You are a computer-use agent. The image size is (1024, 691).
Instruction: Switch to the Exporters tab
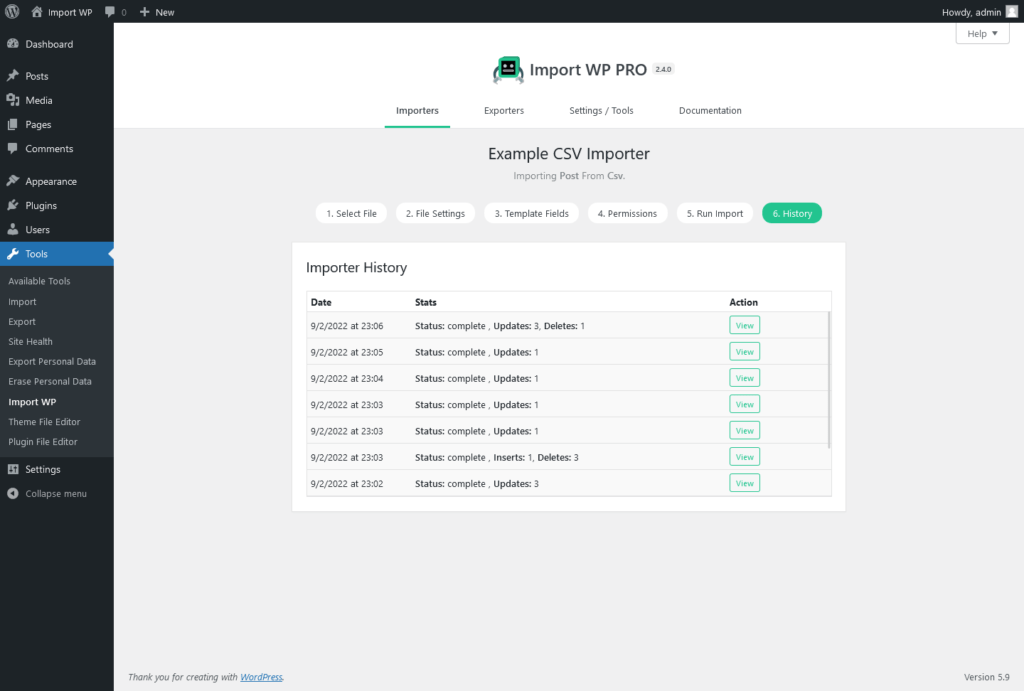pyautogui.click(x=504, y=110)
